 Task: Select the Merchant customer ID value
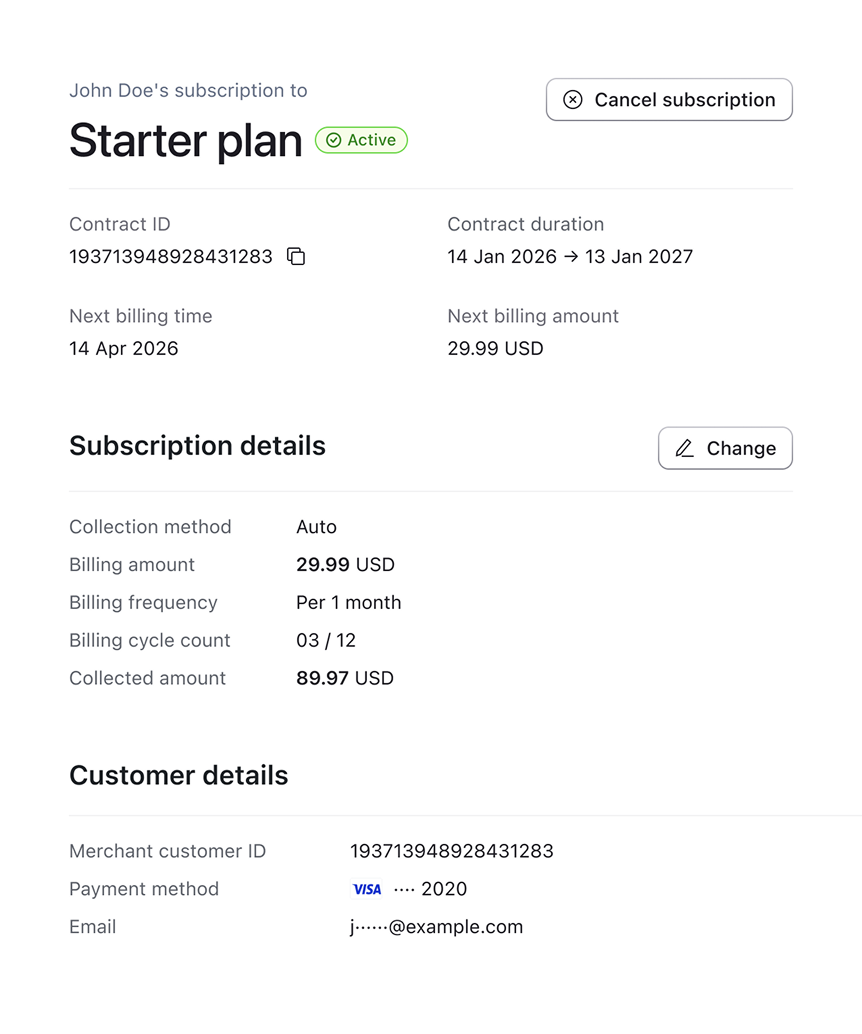452,851
